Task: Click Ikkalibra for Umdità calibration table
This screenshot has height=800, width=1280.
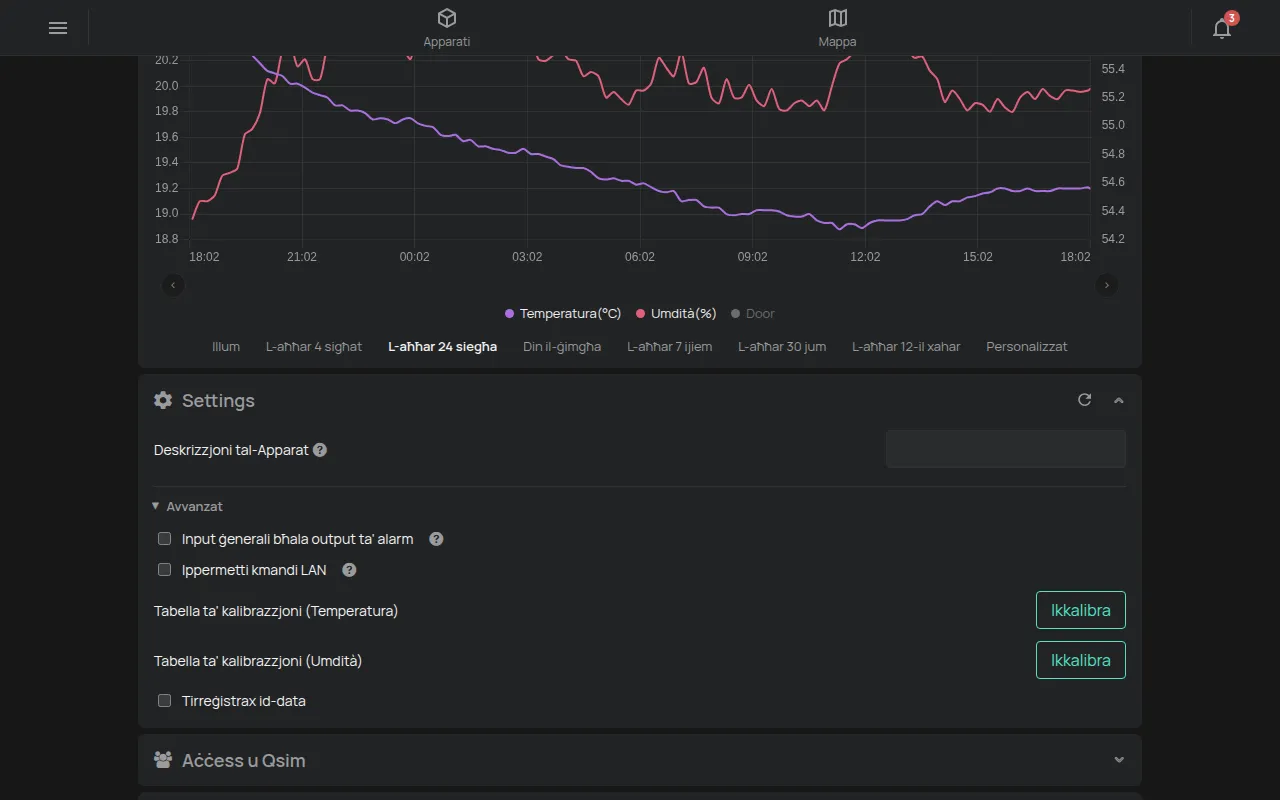Action: 1081,660
